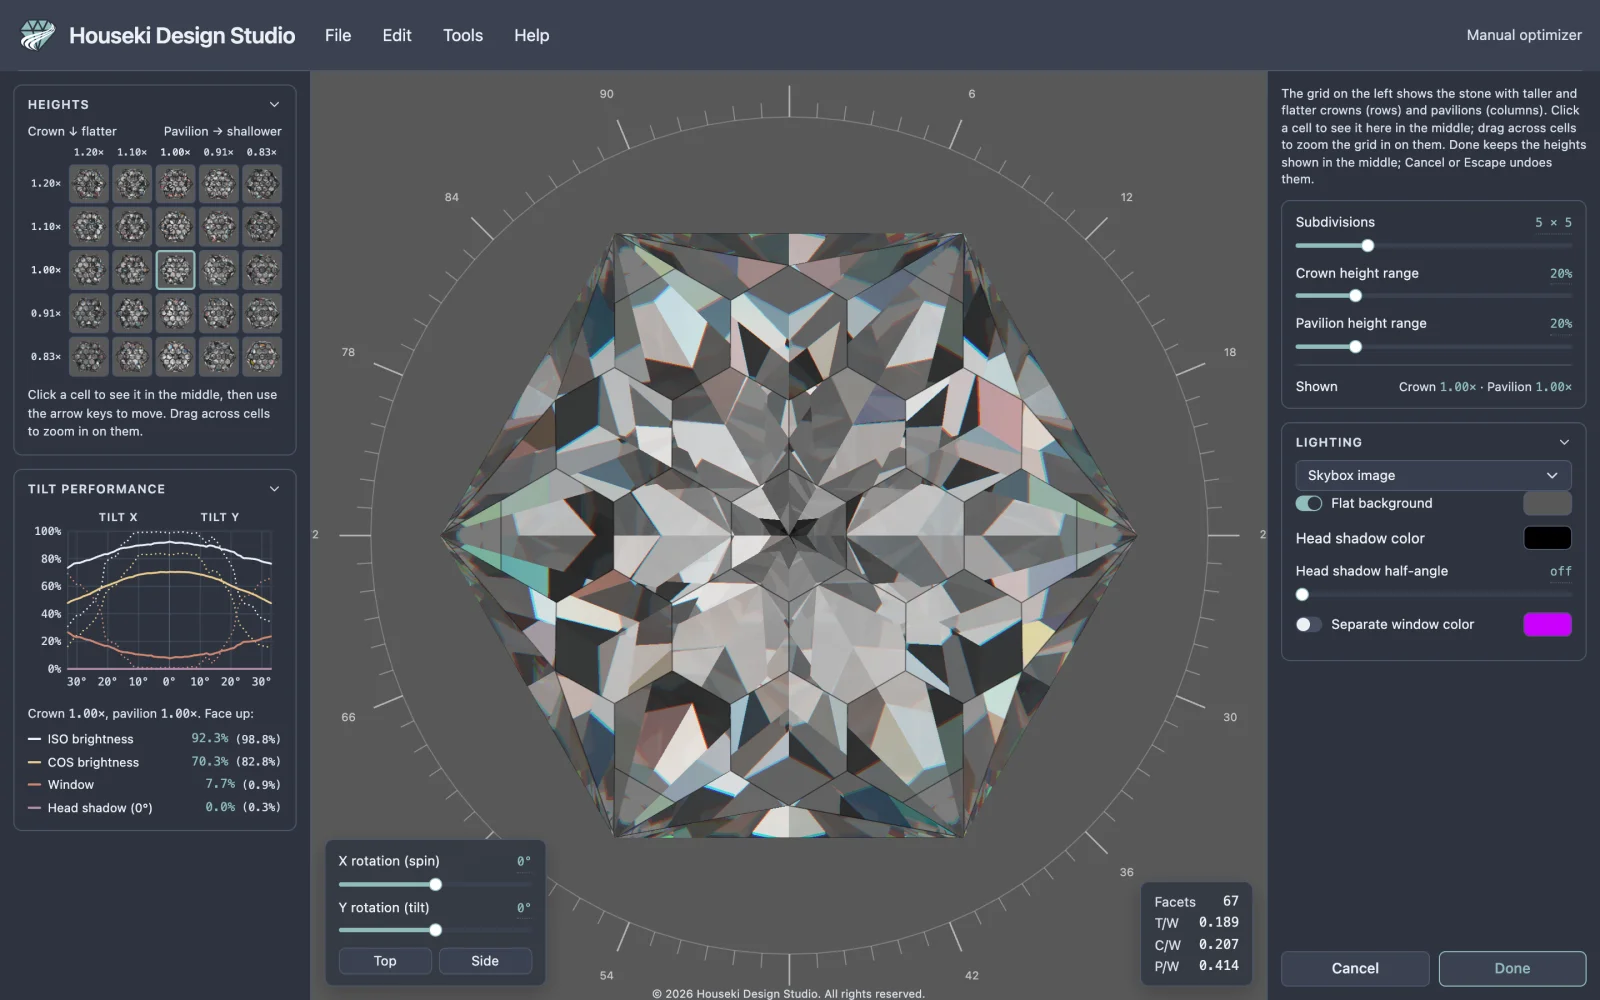Click the Crown height range 20% value

coord(1561,274)
